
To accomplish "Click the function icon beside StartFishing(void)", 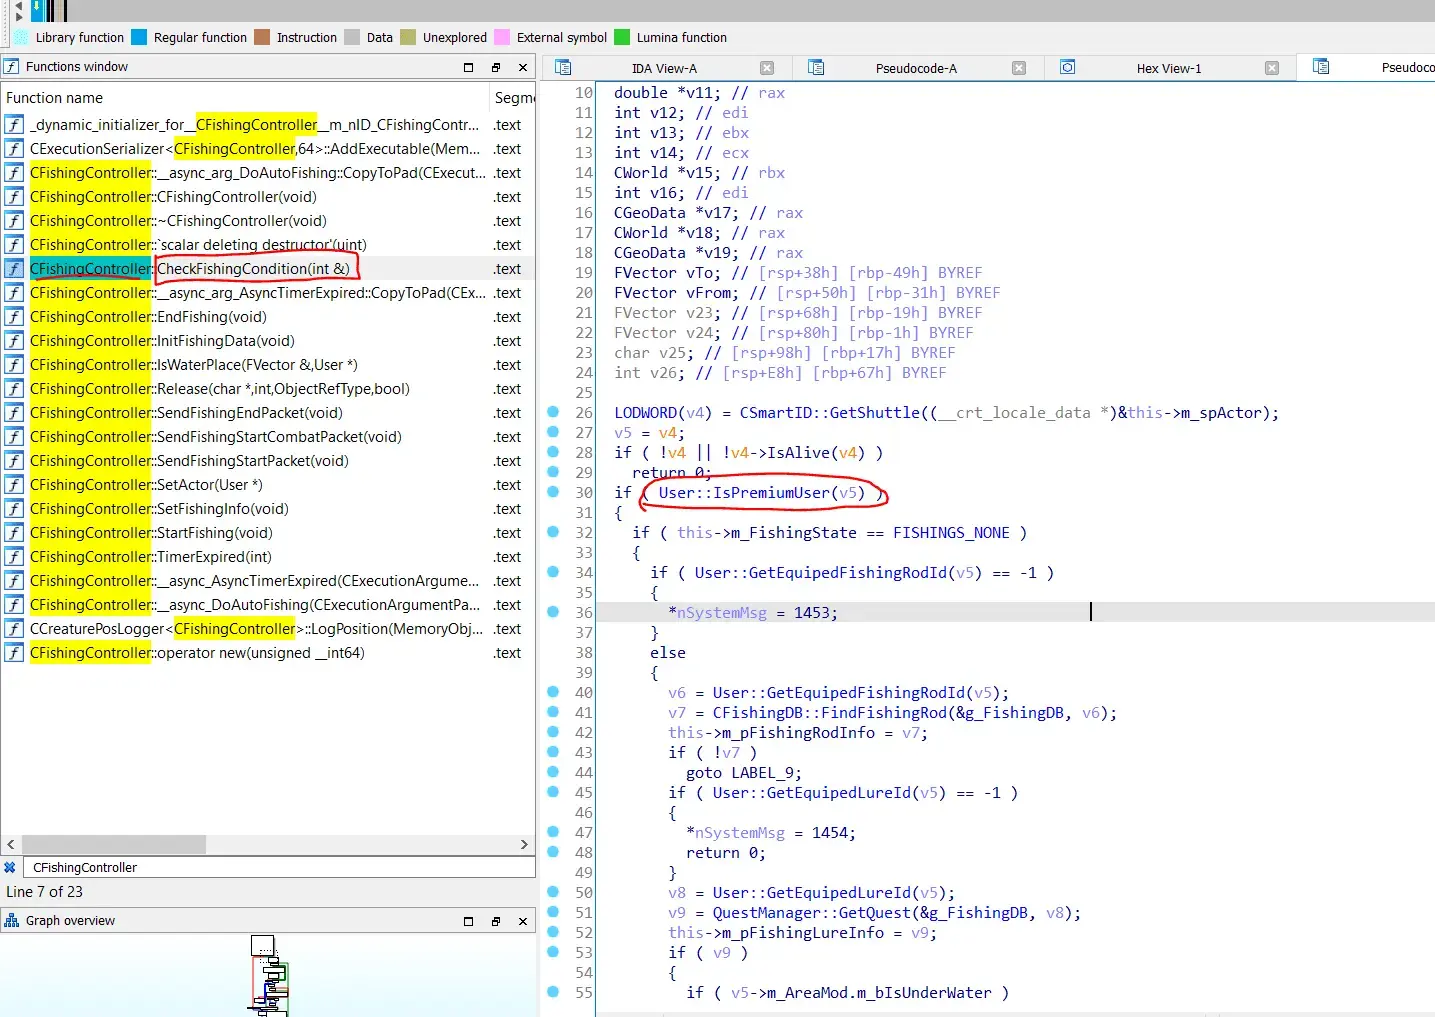I will tap(14, 533).
